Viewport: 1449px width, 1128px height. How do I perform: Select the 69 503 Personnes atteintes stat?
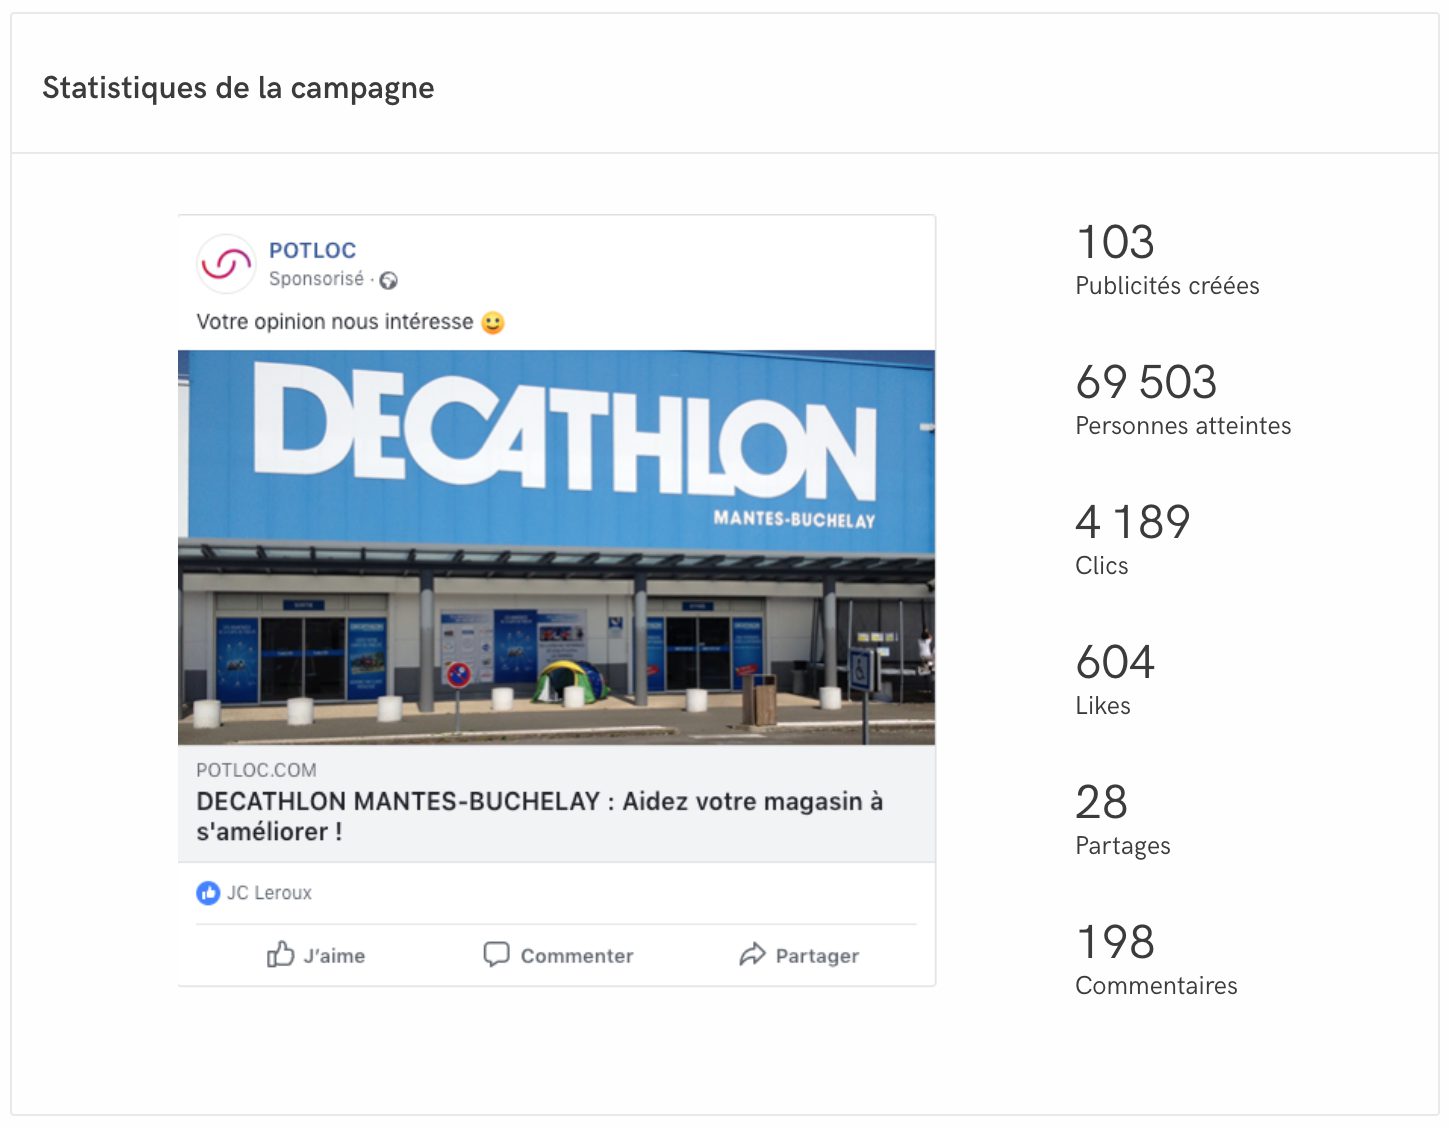coord(1183,399)
